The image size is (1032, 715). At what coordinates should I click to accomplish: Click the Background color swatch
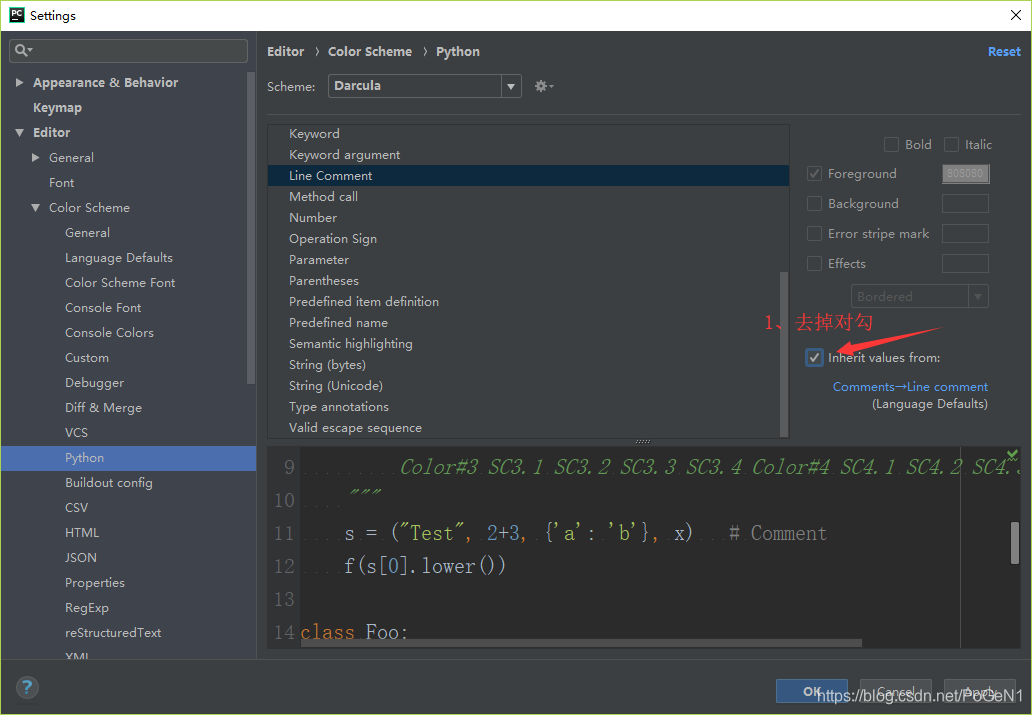tap(965, 203)
